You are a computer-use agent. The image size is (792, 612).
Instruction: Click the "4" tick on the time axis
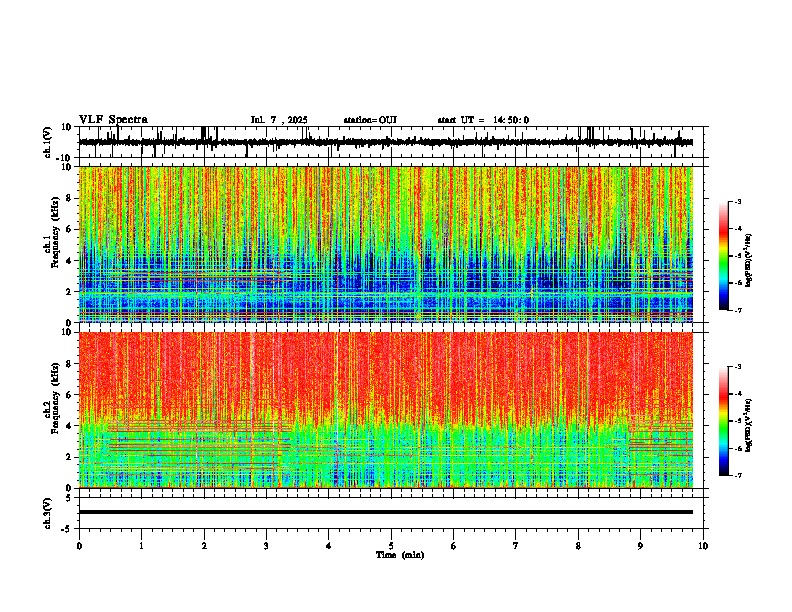(x=329, y=546)
